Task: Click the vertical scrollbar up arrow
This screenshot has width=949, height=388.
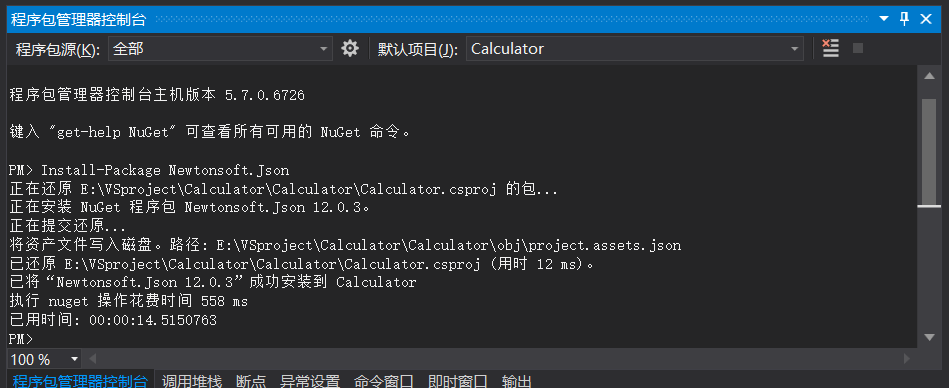Action: point(929,76)
